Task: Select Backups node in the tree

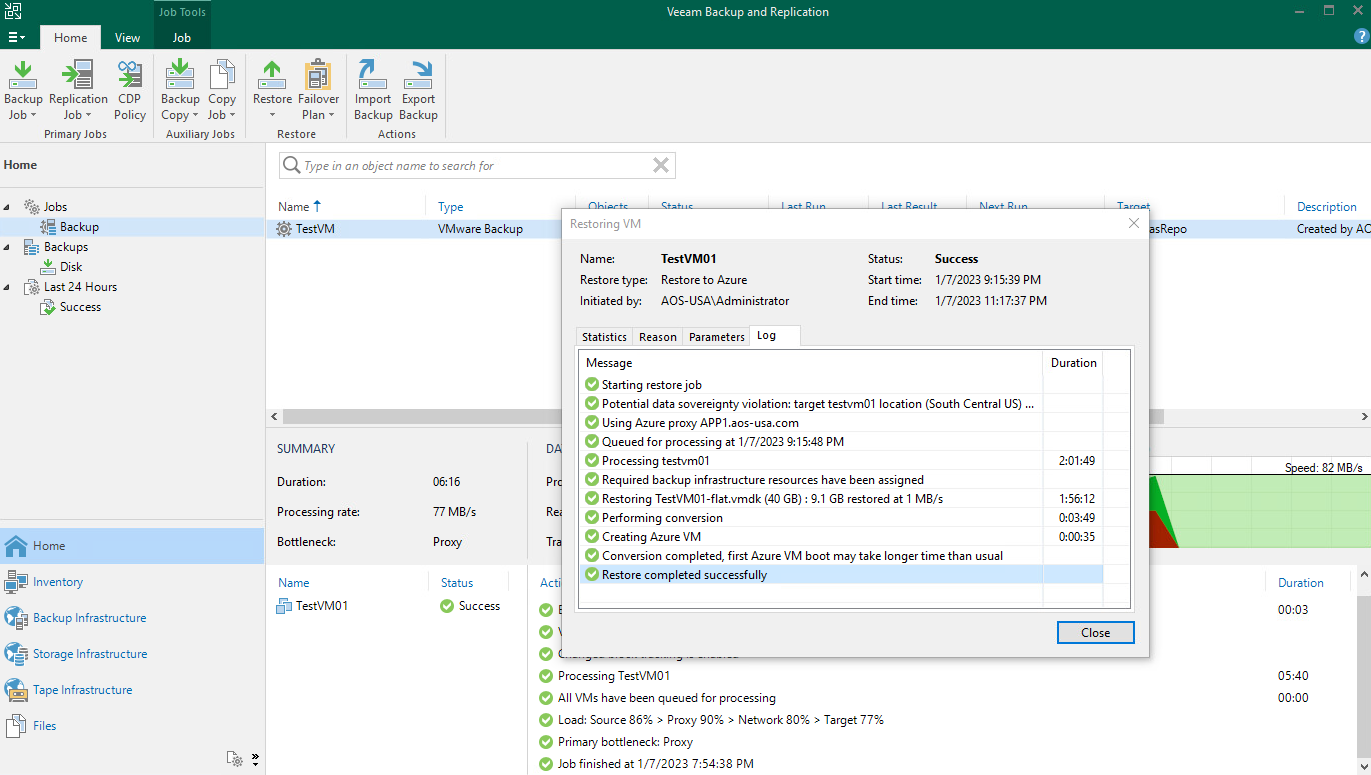Action: point(66,247)
